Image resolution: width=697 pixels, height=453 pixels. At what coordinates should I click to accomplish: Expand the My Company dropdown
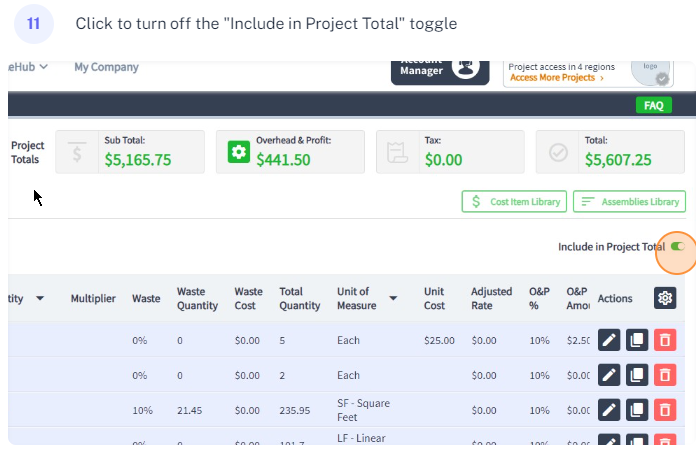[106, 67]
